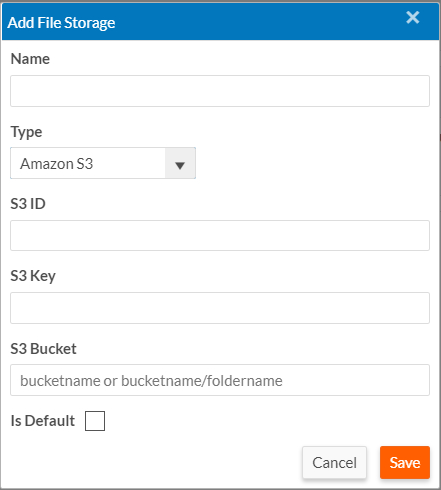Click blank area beside the Is Default checkbox

point(267,421)
